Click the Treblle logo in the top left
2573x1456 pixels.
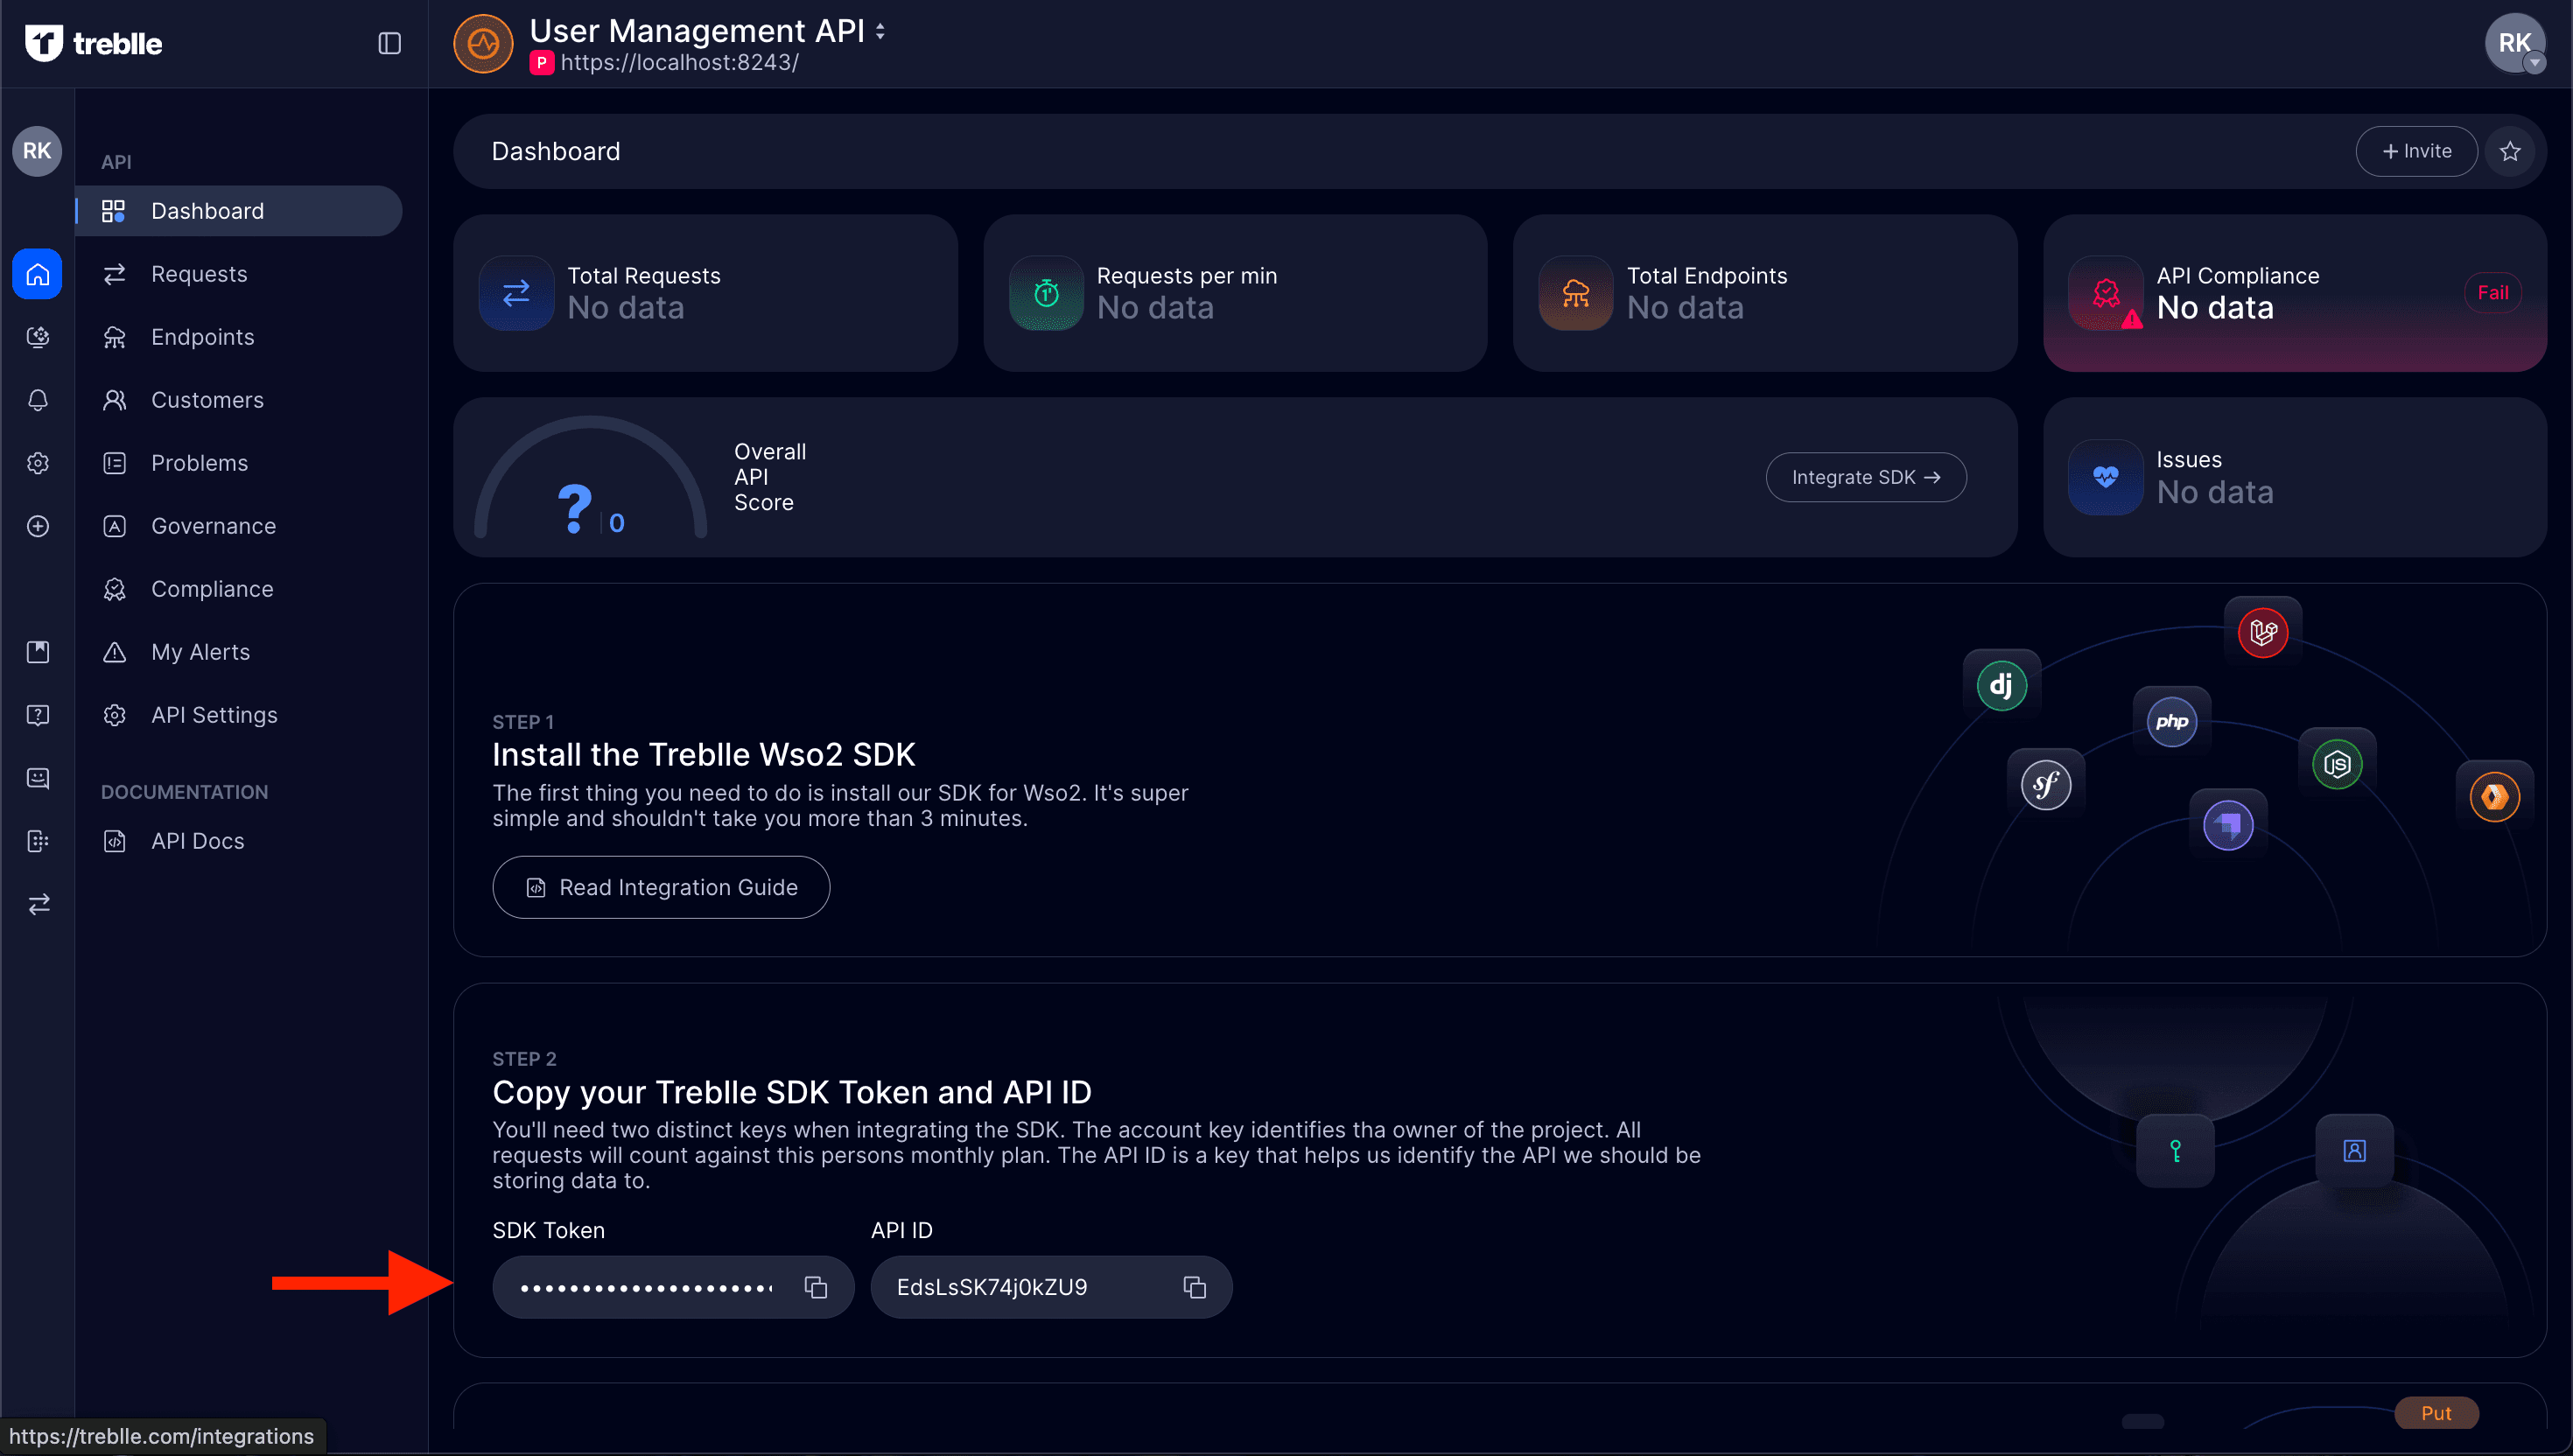click(x=93, y=42)
